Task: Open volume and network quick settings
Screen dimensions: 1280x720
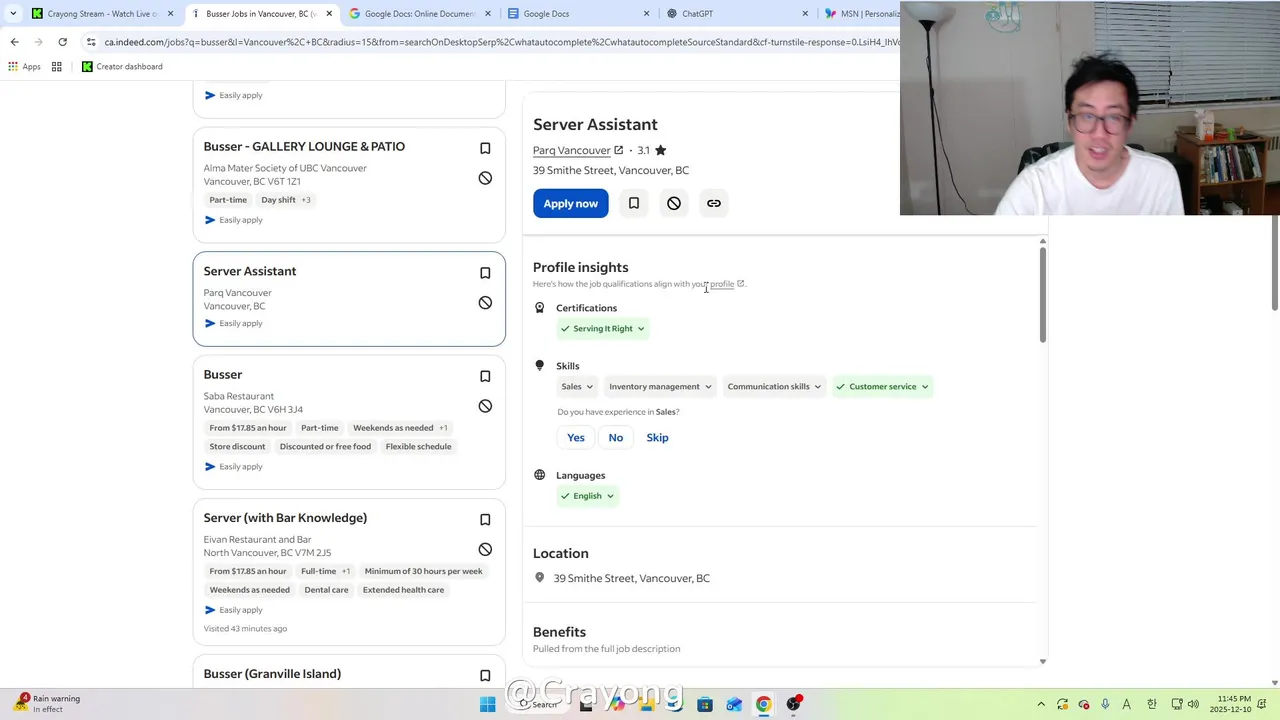Action: 1185,704
